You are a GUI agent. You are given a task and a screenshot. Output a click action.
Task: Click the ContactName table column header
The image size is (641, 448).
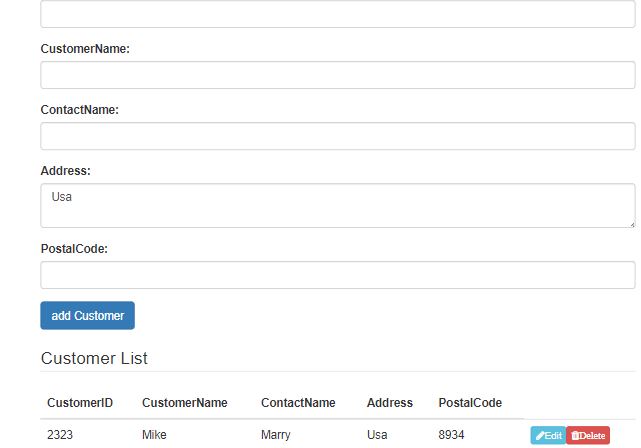click(298, 403)
